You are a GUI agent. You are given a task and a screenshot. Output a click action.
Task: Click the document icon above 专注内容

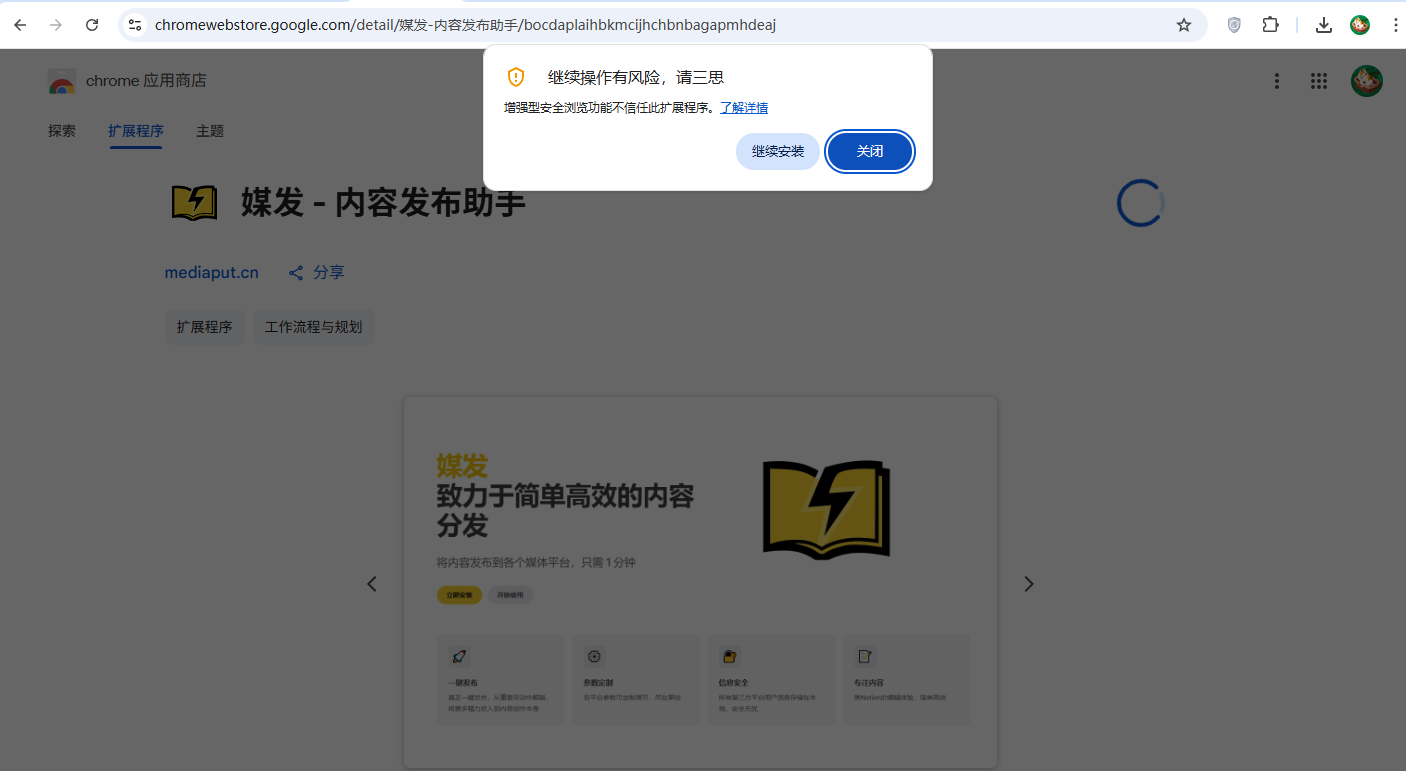[864, 656]
